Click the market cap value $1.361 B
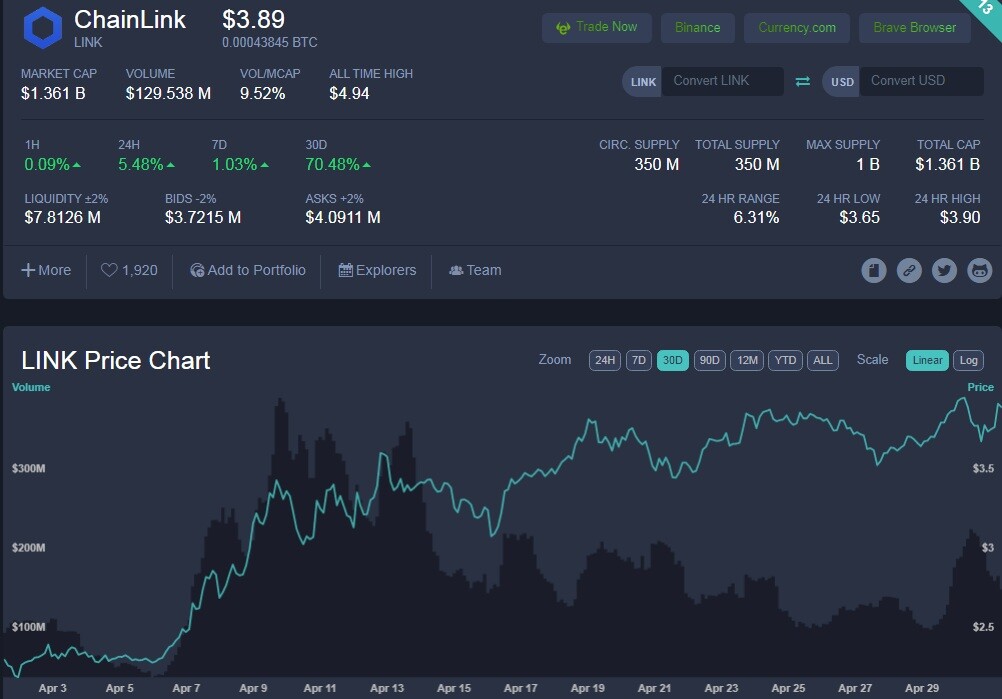Screen dimensions: 1002x699 tap(53, 93)
